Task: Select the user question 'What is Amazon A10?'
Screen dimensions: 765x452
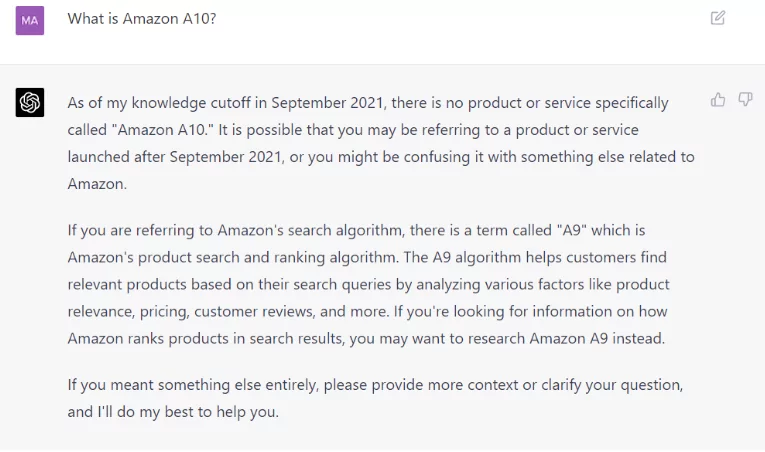Action: pos(141,19)
